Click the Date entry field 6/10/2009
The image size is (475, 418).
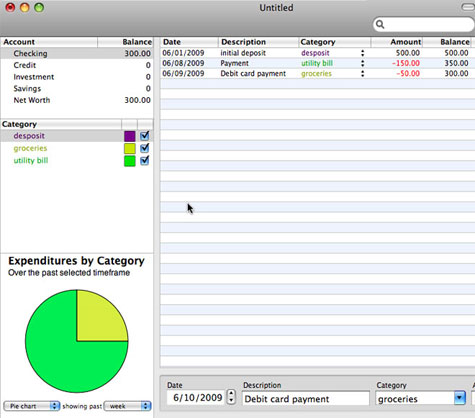196,398
